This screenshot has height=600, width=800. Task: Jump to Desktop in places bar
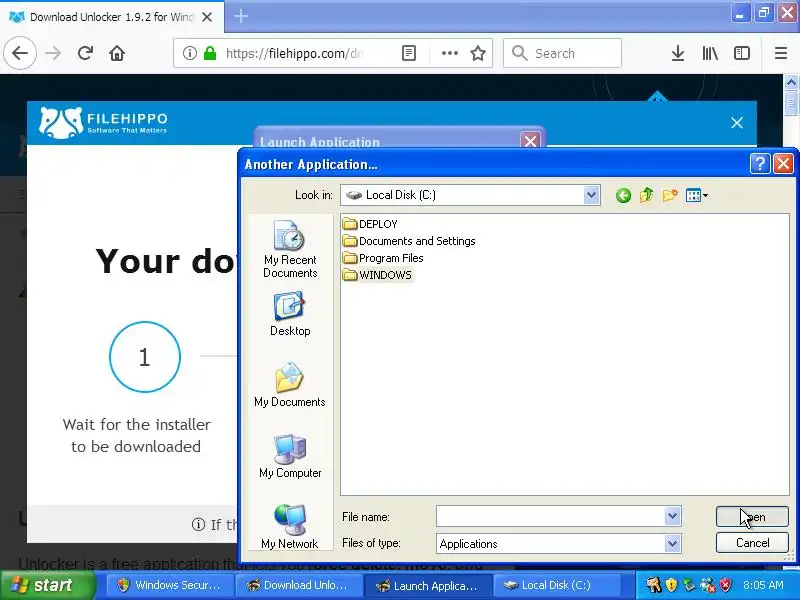pos(290,314)
